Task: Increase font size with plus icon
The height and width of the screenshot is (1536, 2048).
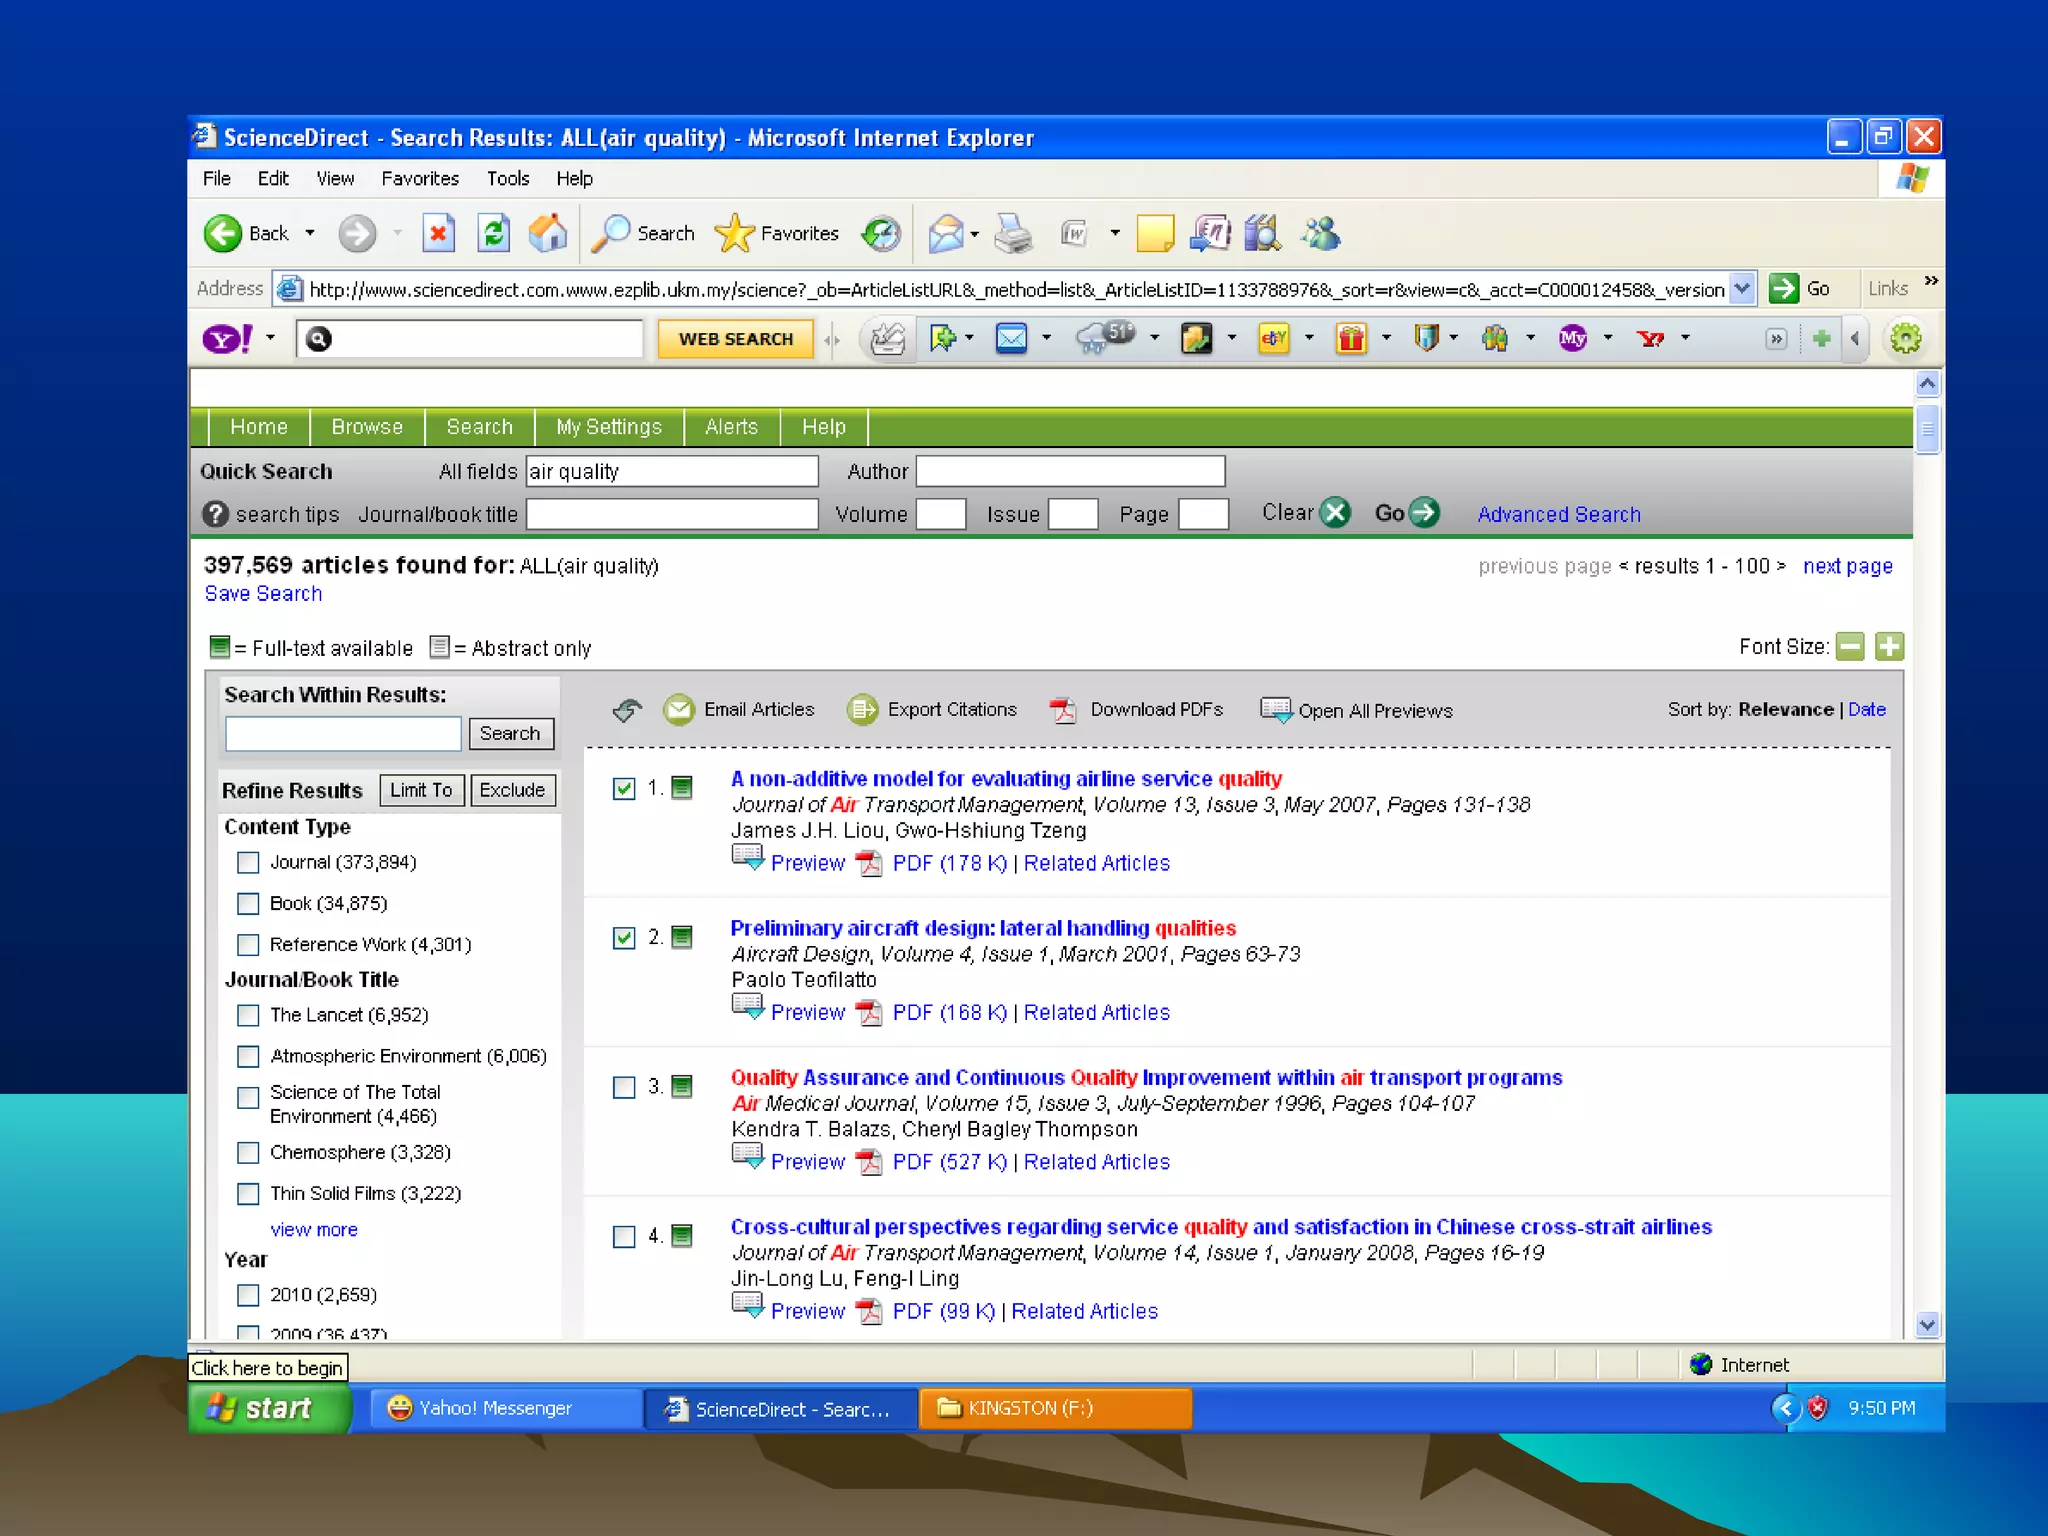Action: coord(1889,647)
